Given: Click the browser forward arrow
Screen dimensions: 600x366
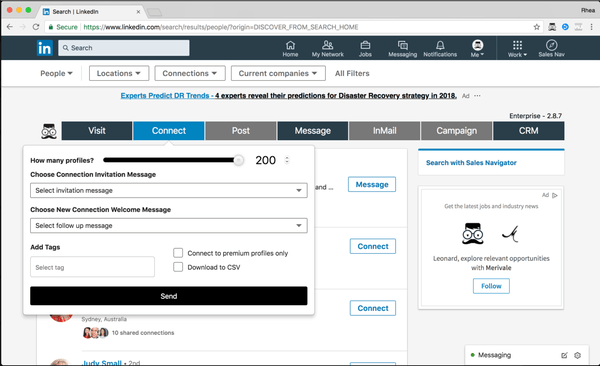Looking at the screenshot, I should coord(23,27).
